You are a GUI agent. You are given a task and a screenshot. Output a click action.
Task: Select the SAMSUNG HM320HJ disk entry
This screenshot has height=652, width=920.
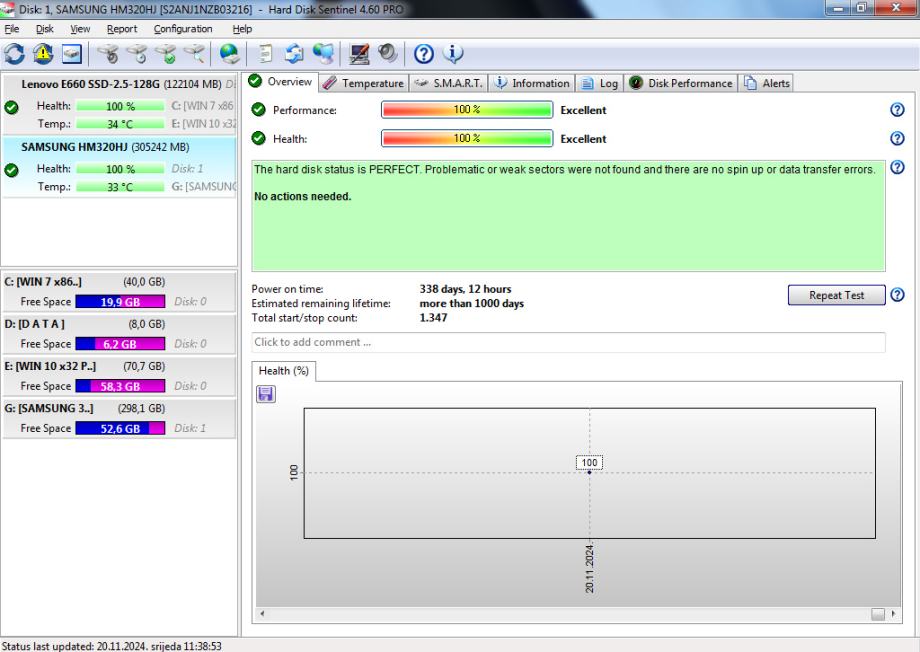(x=119, y=167)
